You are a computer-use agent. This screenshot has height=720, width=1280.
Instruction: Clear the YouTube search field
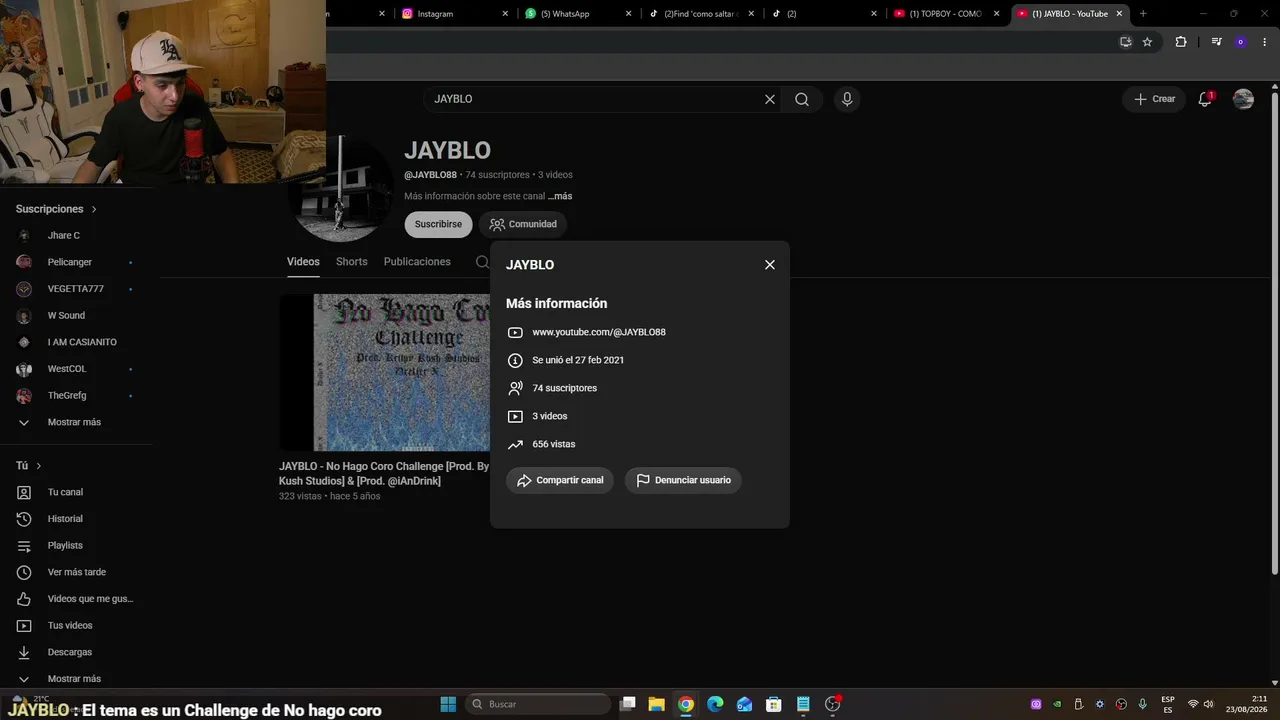(x=770, y=99)
